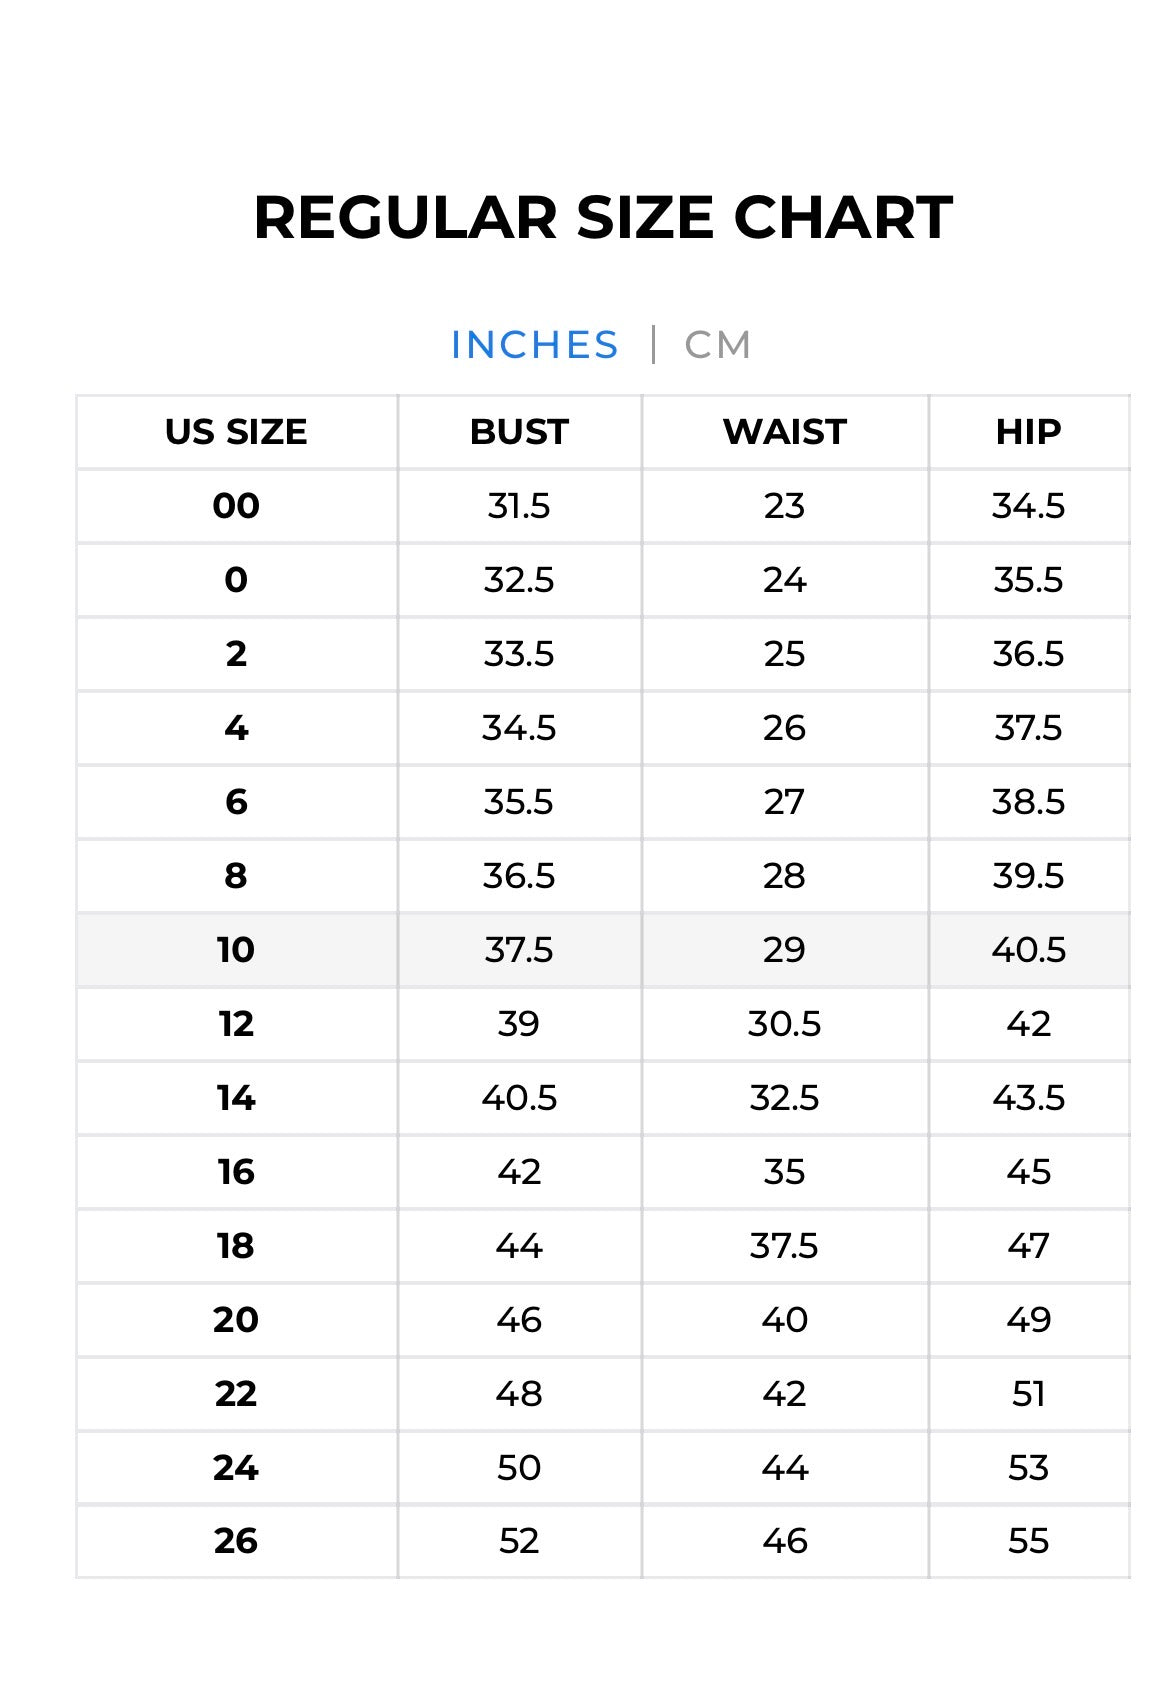The height and width of the screenshot is (1697, 1166).
Task: Click the US SIZE column header
Action: point(236,432)
